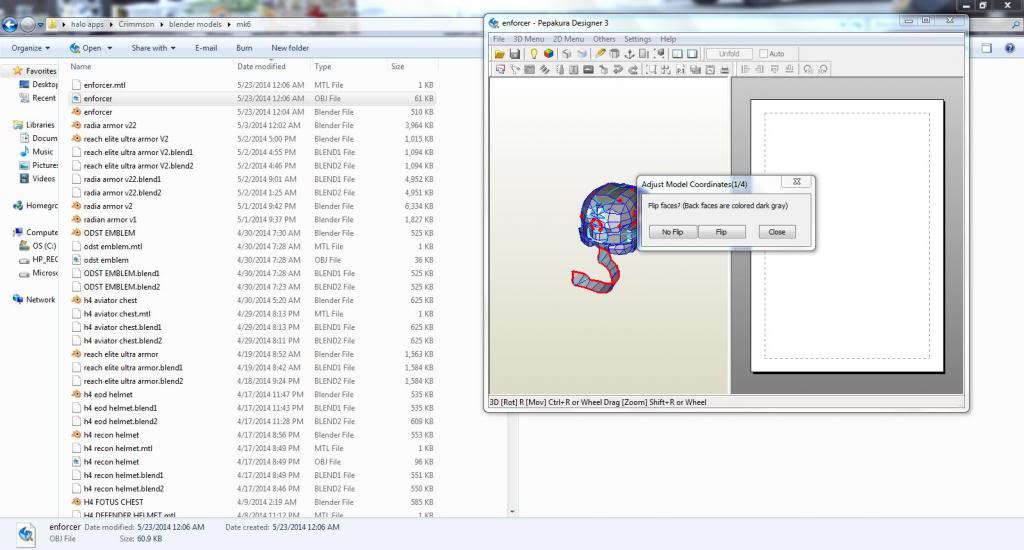Click the anchor icon in Pepakura toolbar
This screenshot has height=550, width=1024.
point(630,54)
